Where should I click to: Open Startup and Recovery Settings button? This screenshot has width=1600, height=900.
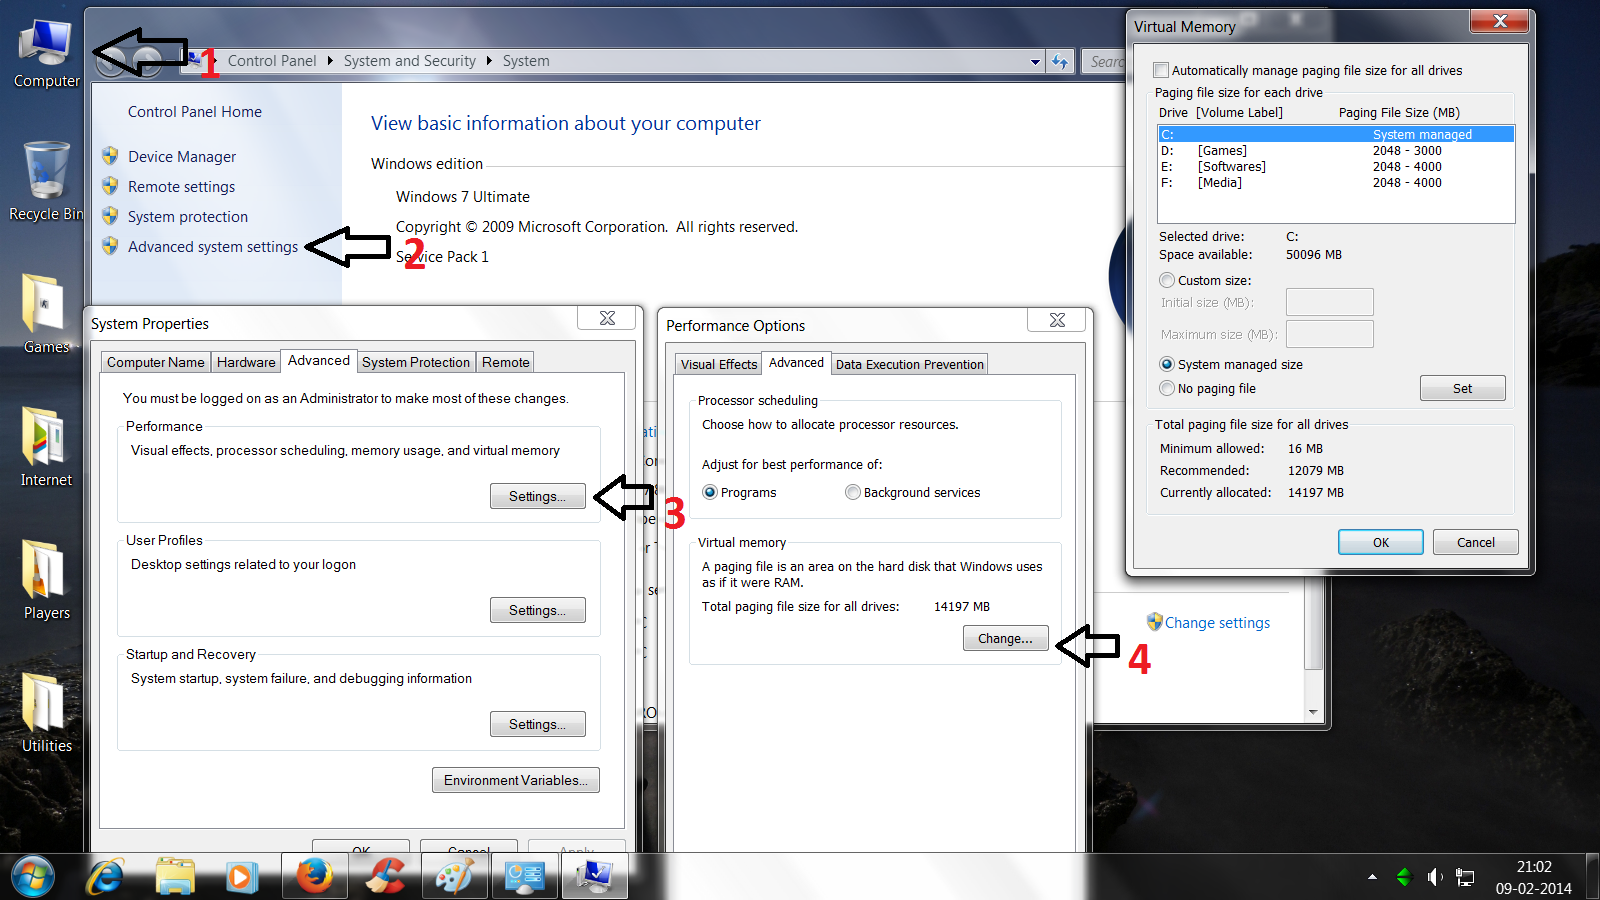(x=538, y=724)
